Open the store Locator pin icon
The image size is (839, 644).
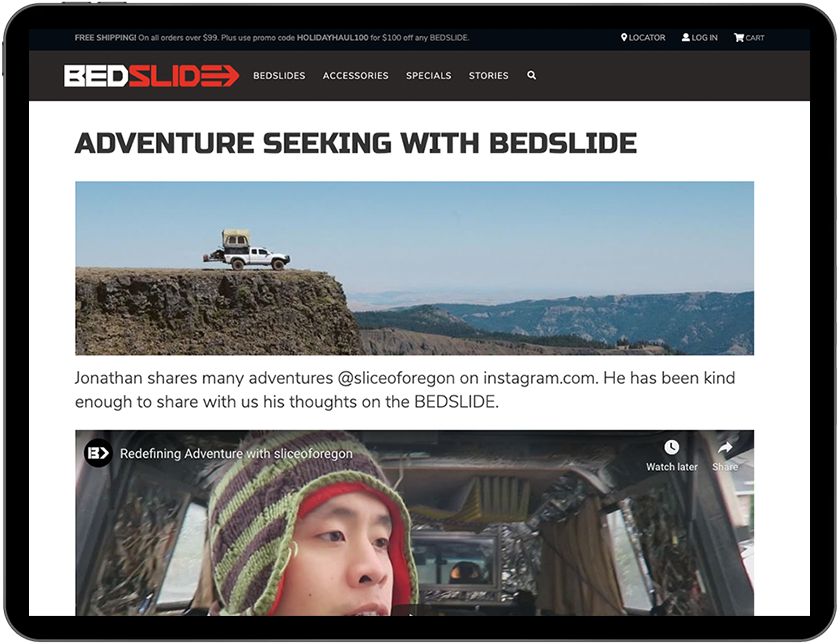[623, 37]
